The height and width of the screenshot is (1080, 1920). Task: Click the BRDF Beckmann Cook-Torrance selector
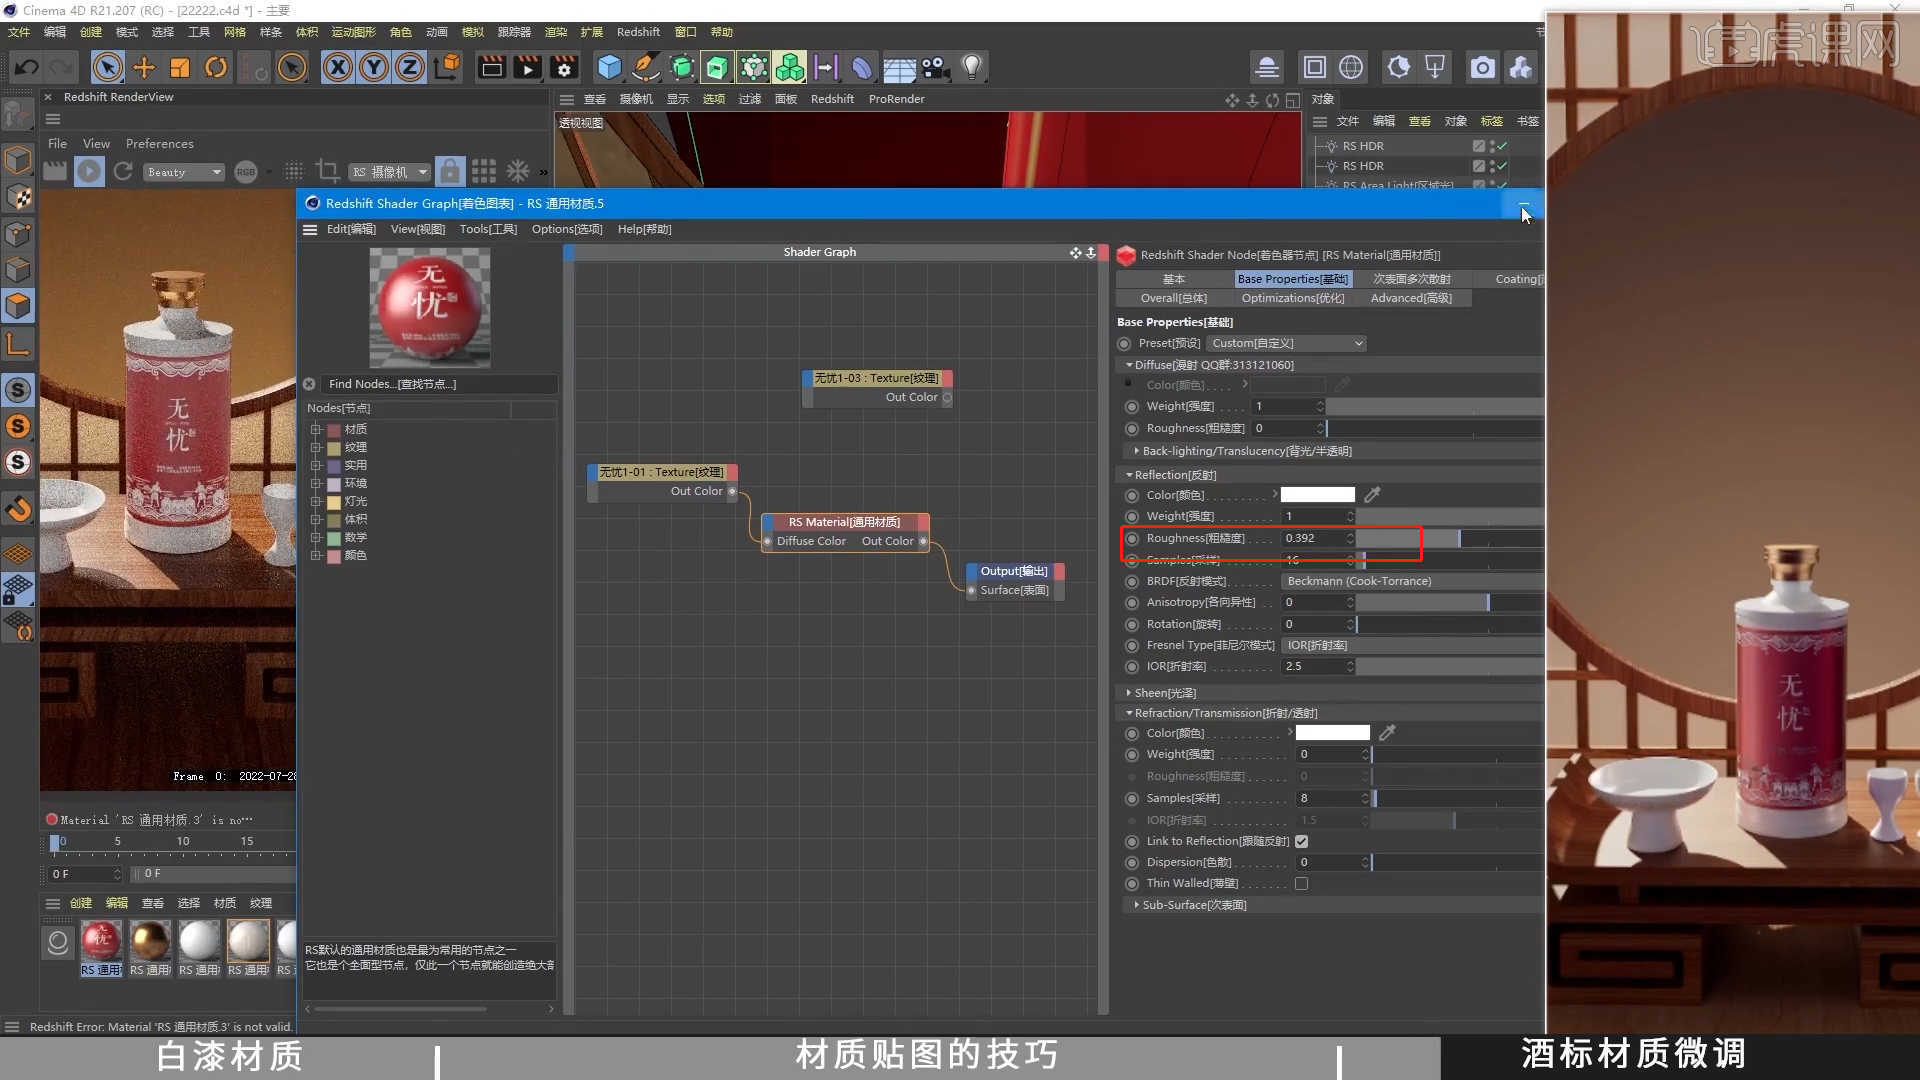point(1359,581)
